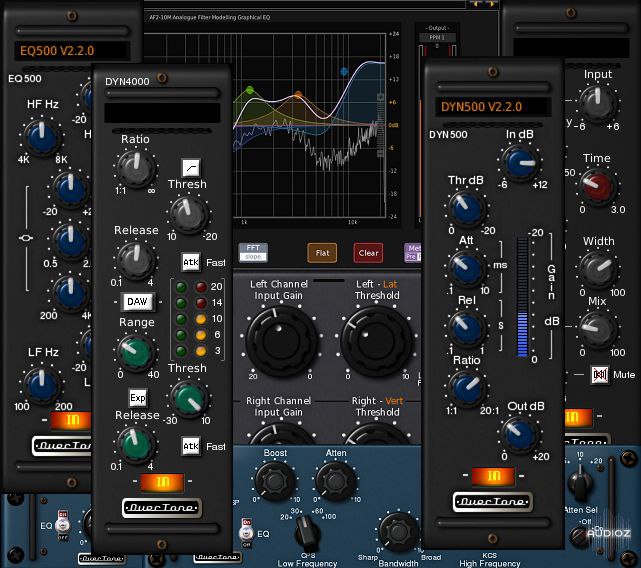Click the Input knob on right panel
The width and height of the screenshot is (641, 568).
tap(598, 103)
